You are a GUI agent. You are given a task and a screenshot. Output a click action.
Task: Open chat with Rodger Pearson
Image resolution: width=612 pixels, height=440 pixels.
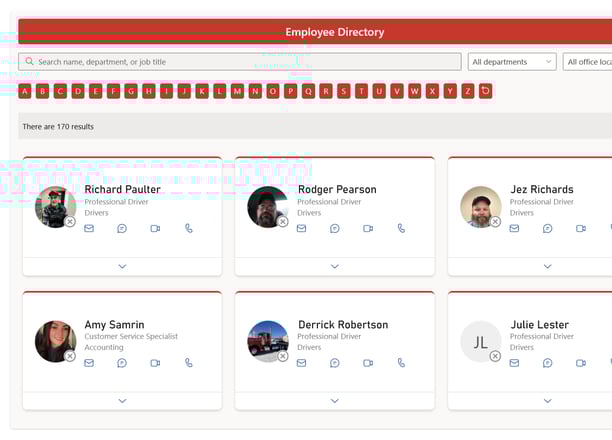point(334,228)
